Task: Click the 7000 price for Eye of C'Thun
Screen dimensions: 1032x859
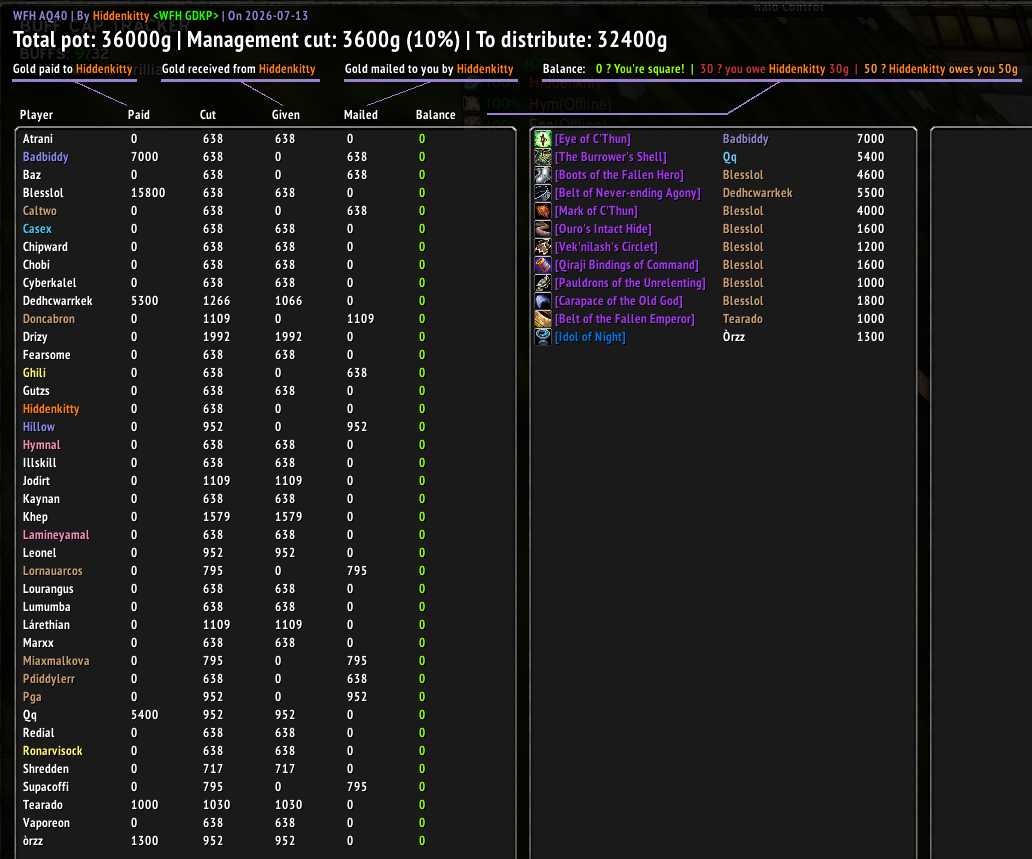Action: (870, 139)
